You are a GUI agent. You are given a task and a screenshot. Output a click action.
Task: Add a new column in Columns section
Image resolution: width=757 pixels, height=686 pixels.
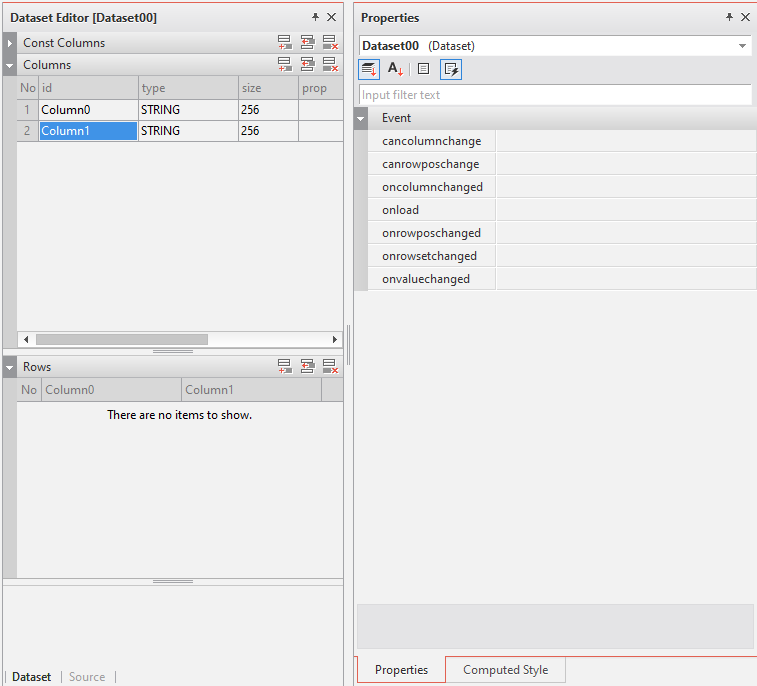285,65
